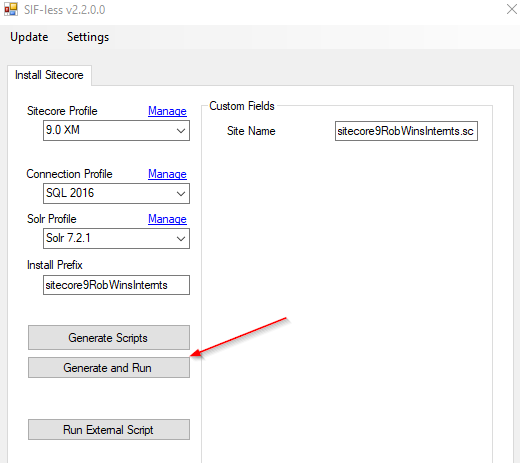
Task: Click the Generate Scripts button
Action: coord(109,338)
